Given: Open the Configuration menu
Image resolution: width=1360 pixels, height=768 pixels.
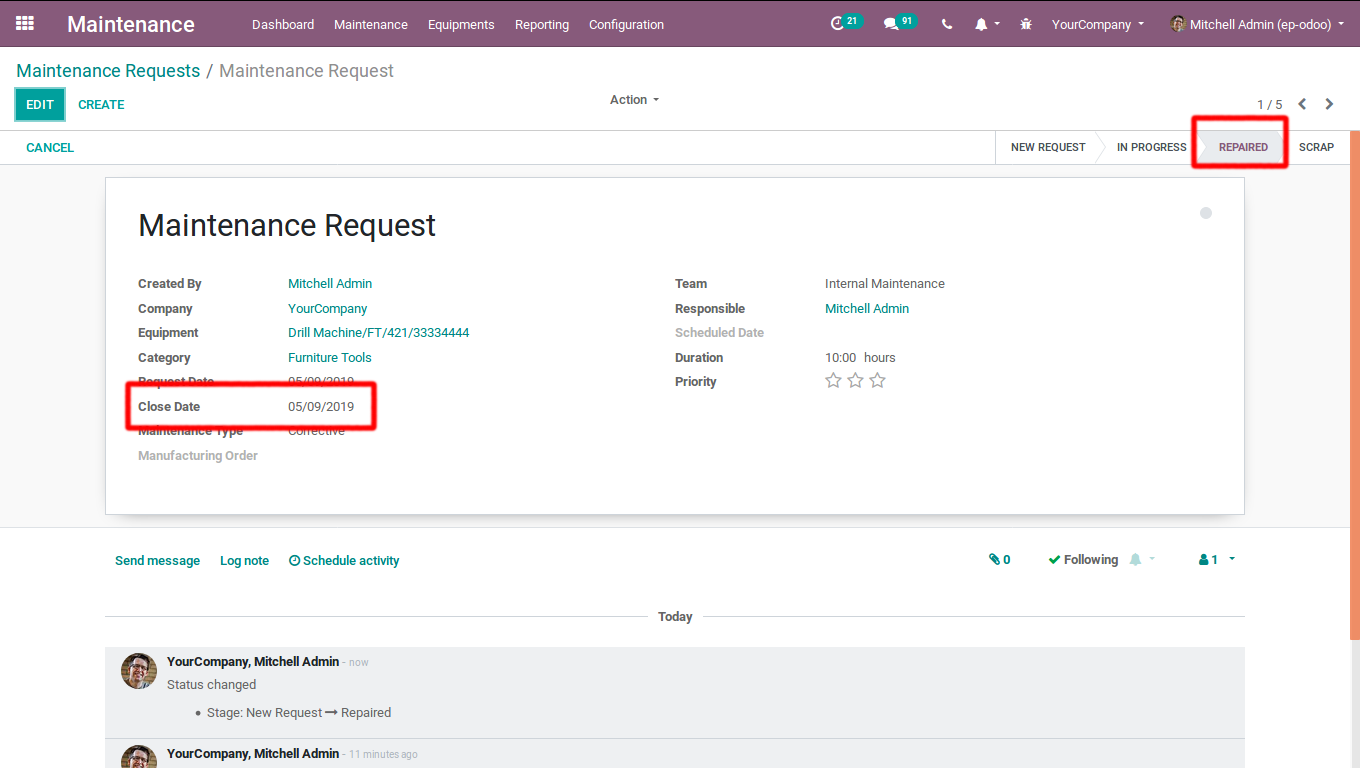Looking at the screenshot, I should (x=626, y=24).
